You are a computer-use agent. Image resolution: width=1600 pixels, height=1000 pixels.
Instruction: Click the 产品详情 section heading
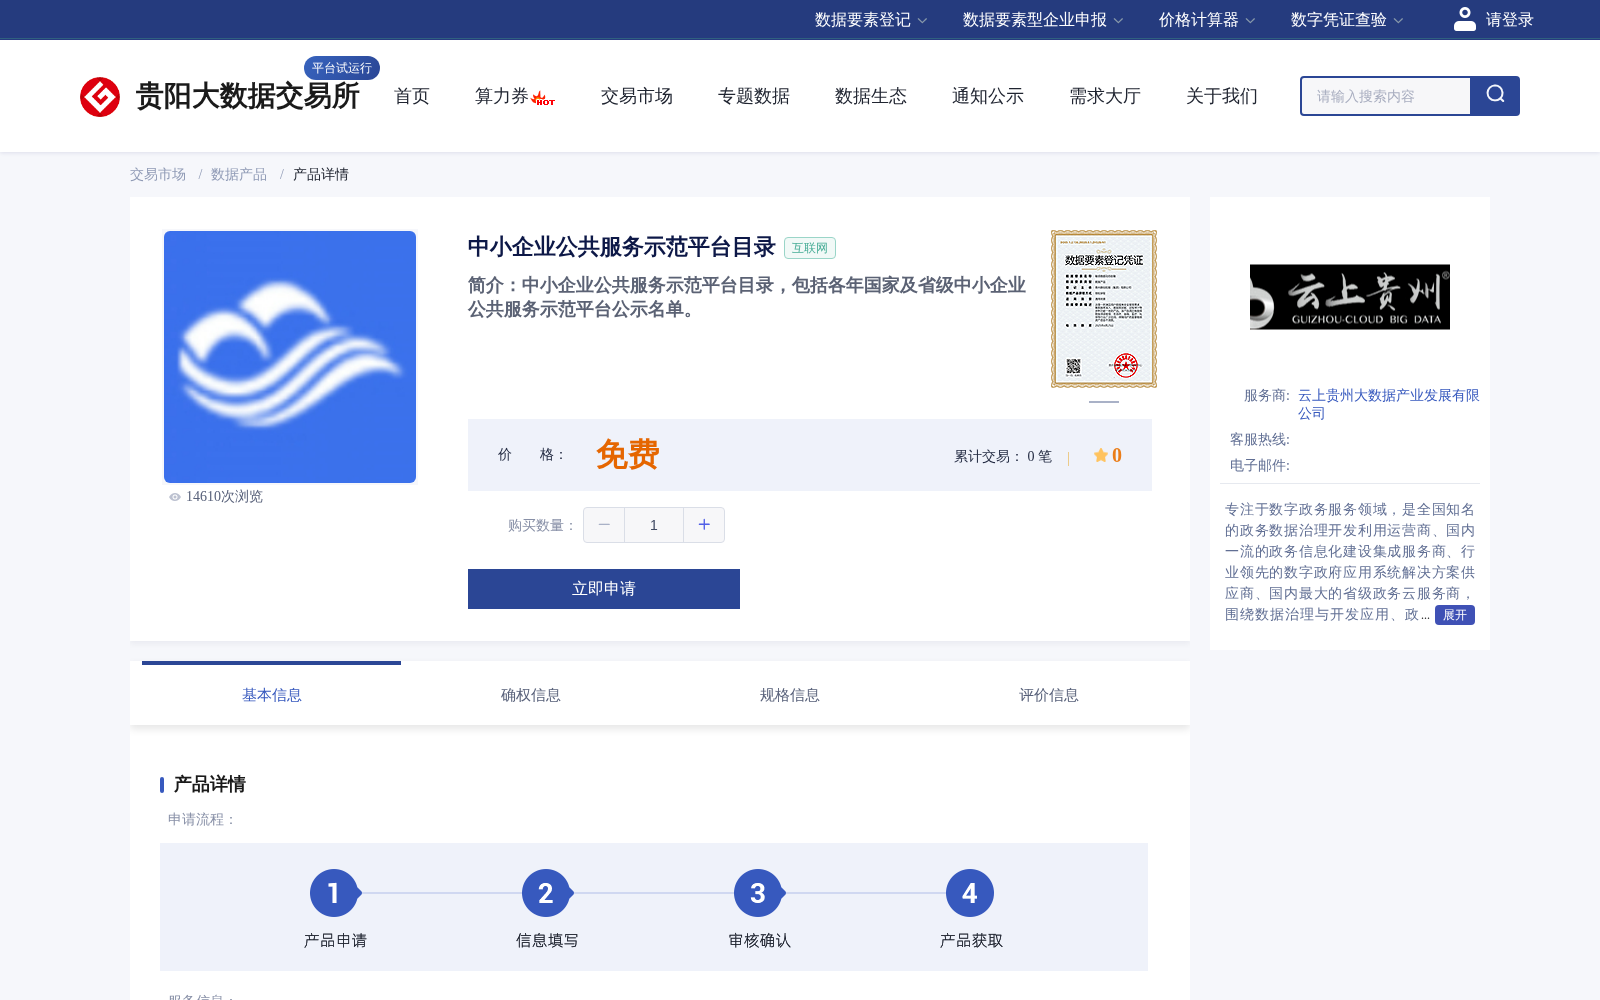pyautogui.click(x=210, y=785)
